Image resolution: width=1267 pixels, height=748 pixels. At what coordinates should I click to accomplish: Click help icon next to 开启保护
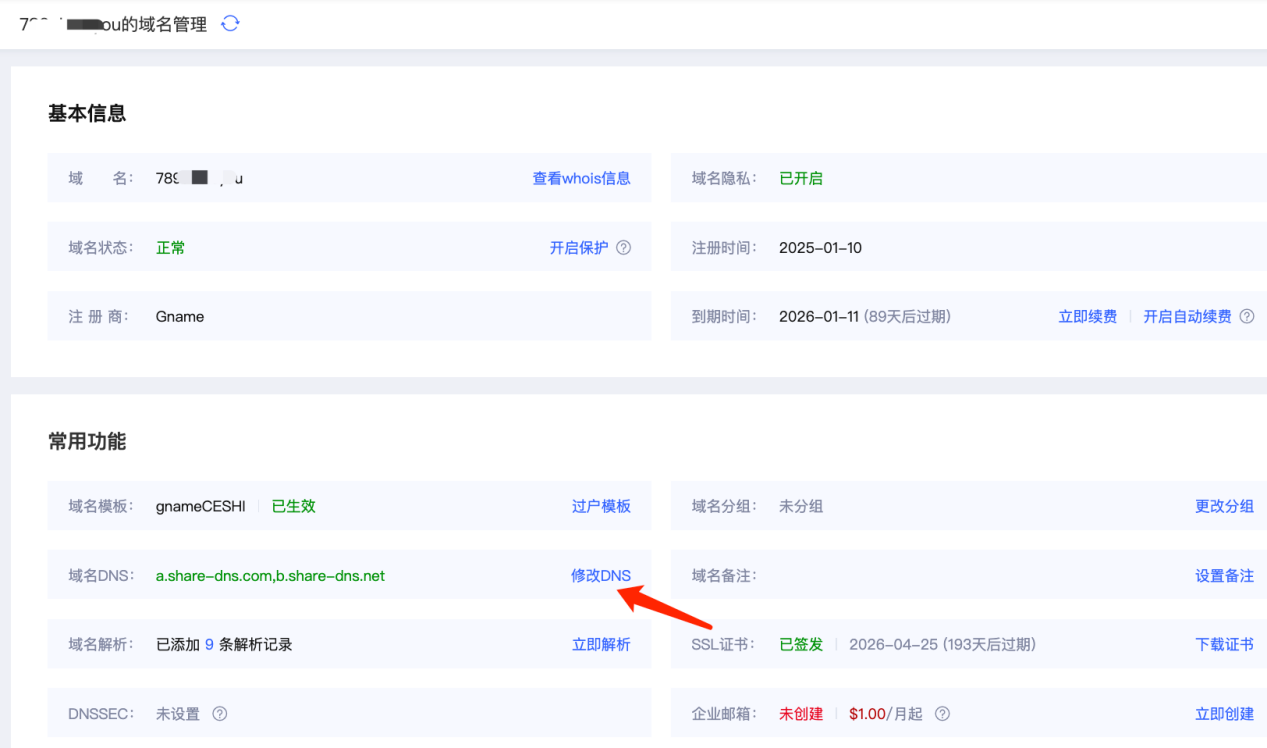click(623, 248)
